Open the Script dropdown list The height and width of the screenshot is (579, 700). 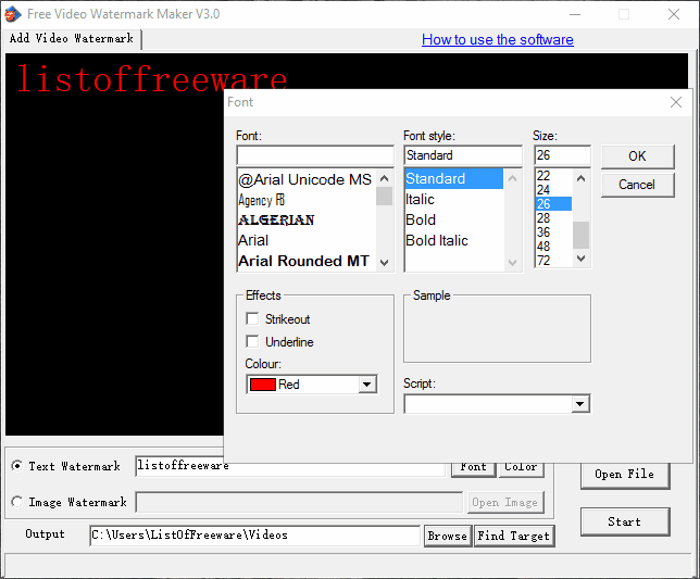[579, 404]
